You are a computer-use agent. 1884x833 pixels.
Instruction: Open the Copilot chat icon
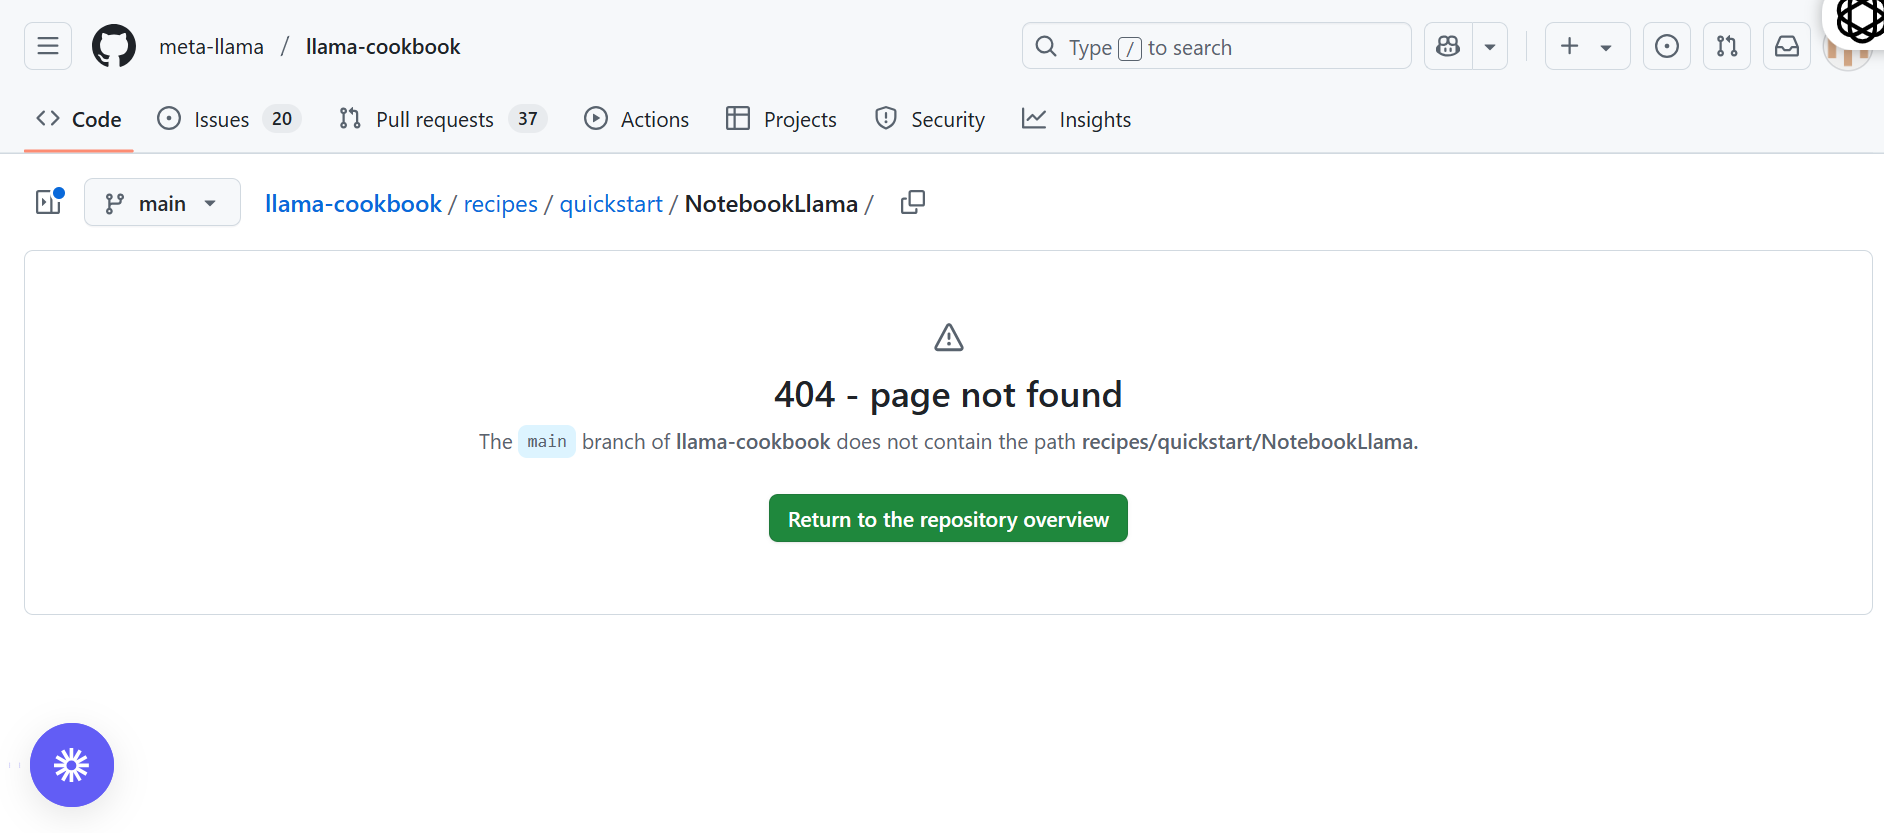pos(1448,46)
